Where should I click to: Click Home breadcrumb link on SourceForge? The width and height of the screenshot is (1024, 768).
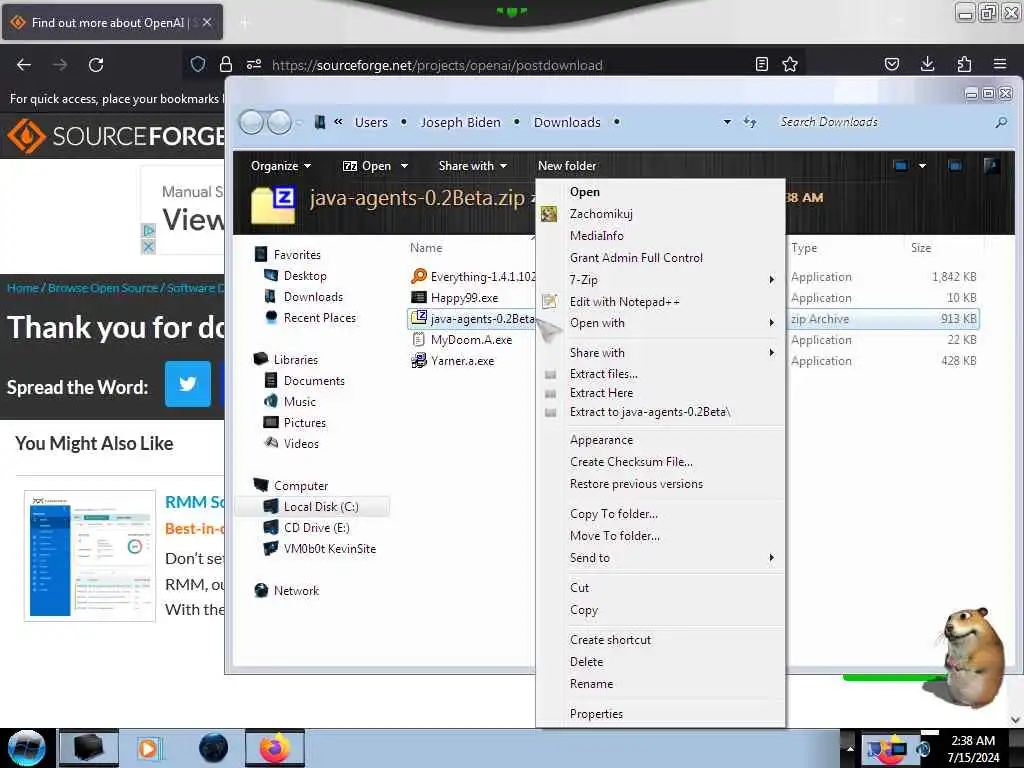(x=22, y=288)
